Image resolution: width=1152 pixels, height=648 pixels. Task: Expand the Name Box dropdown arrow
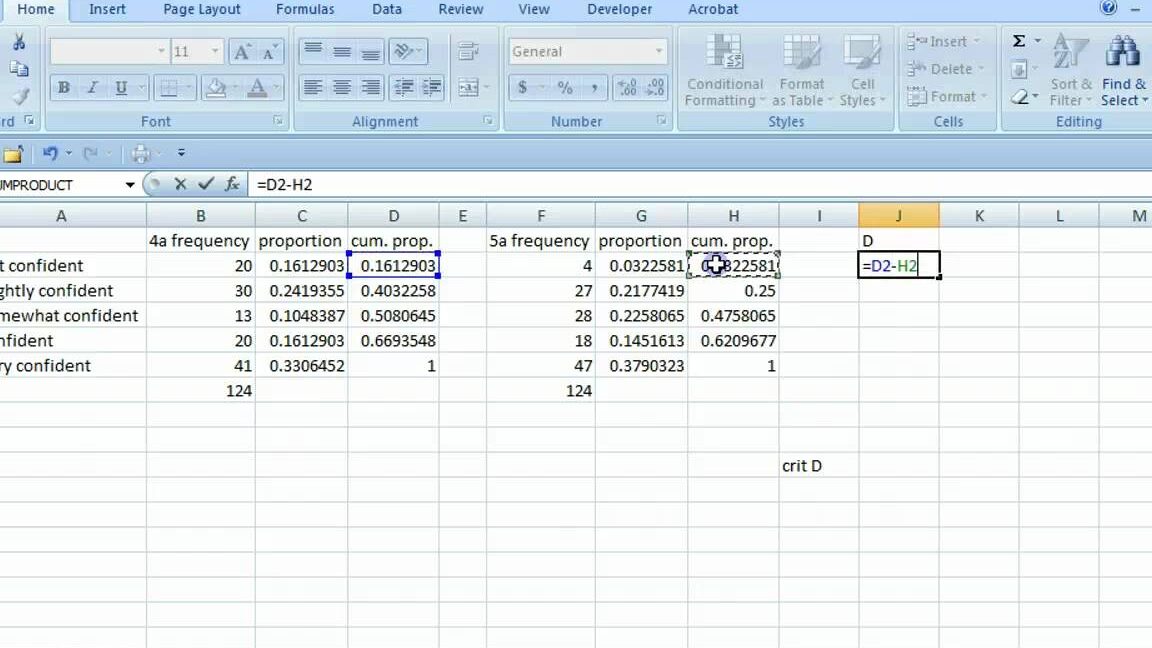click(130, 185)
